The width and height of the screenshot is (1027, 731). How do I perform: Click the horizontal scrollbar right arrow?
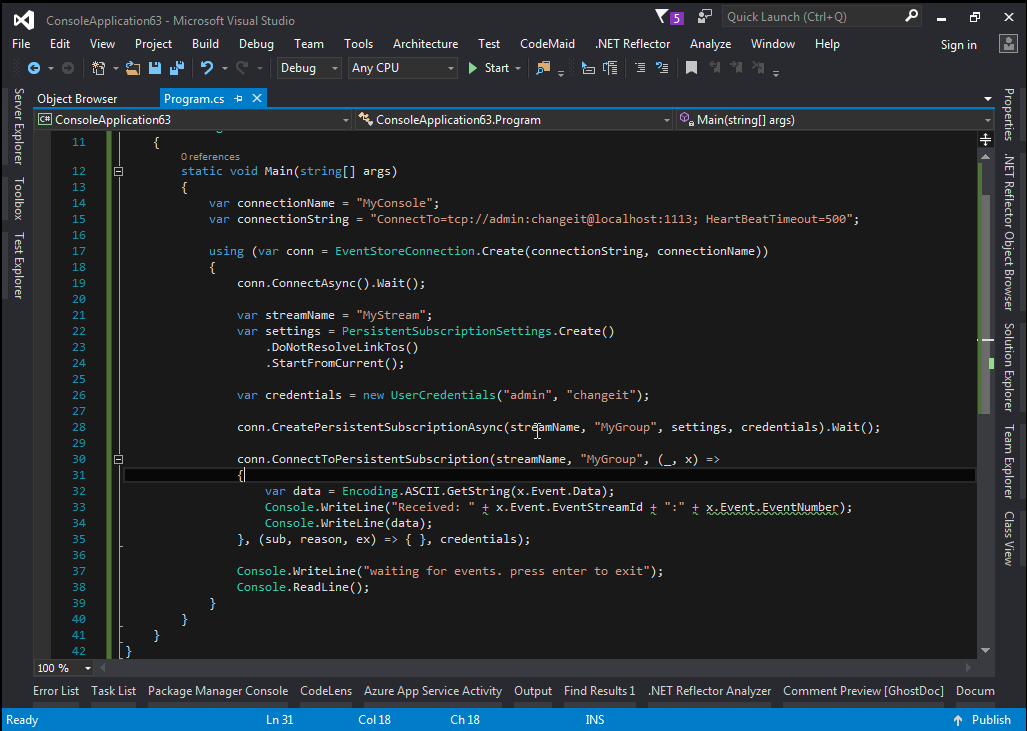click(968, 668)
